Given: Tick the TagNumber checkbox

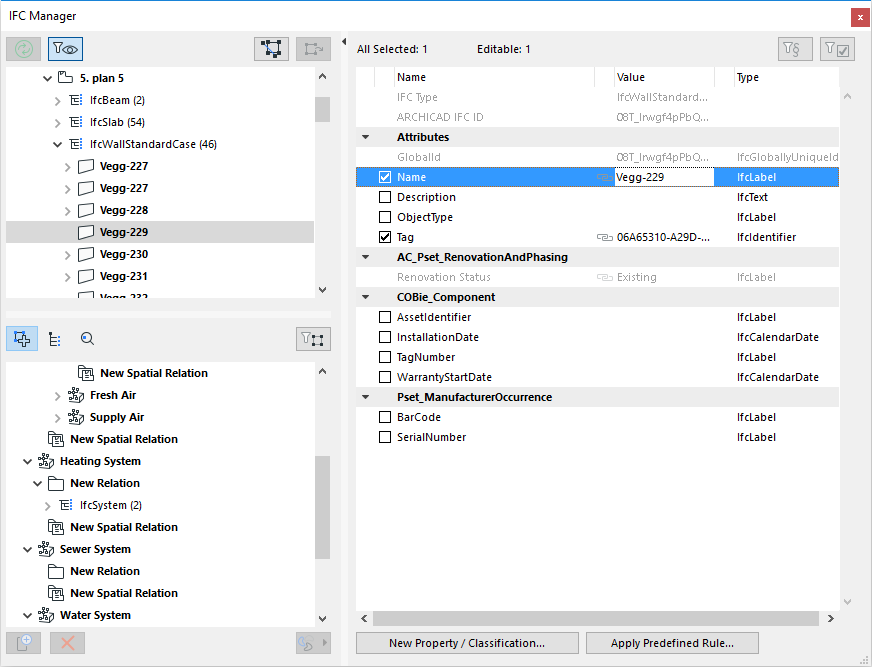Looking at the screenshot, I should coord(385,357).
